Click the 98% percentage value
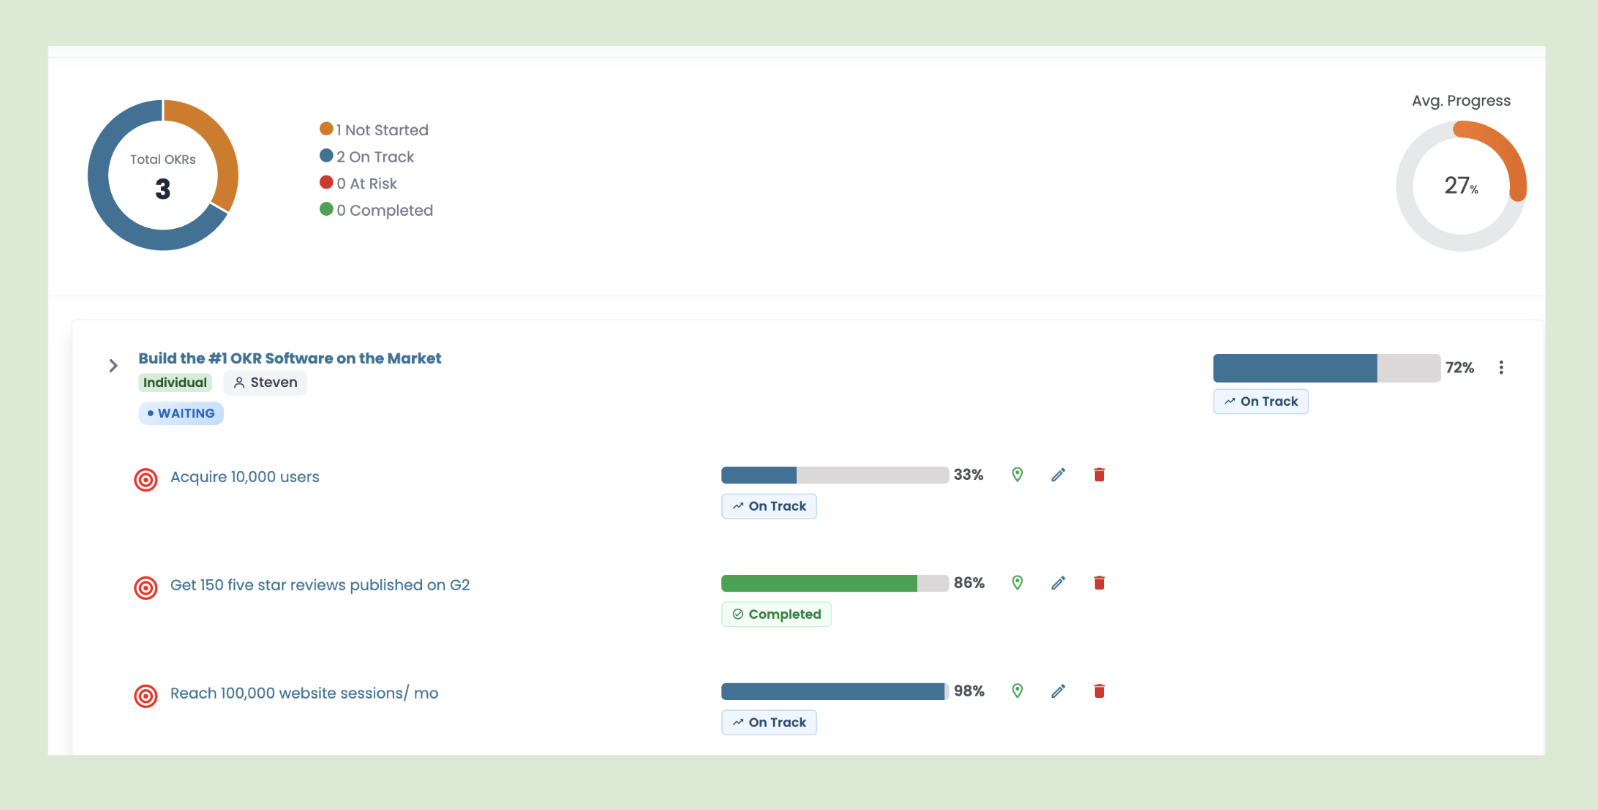 click(969, 691)
